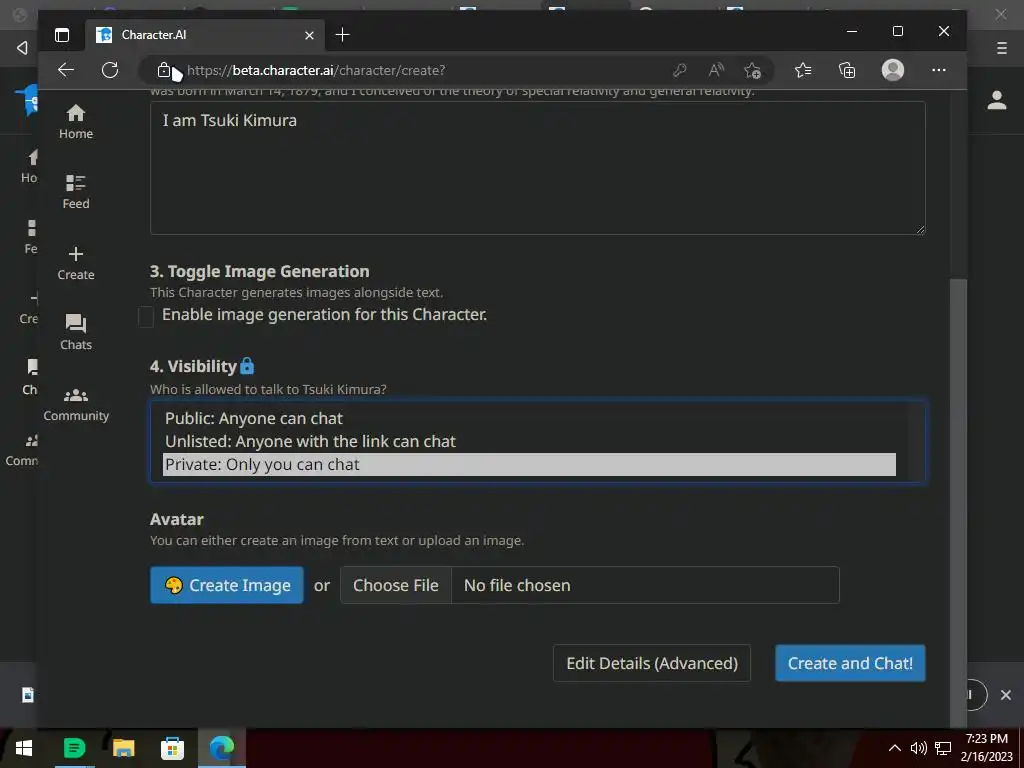Click Choose File for avatar upload
1024x768 pixels.
tap(396, 585)
